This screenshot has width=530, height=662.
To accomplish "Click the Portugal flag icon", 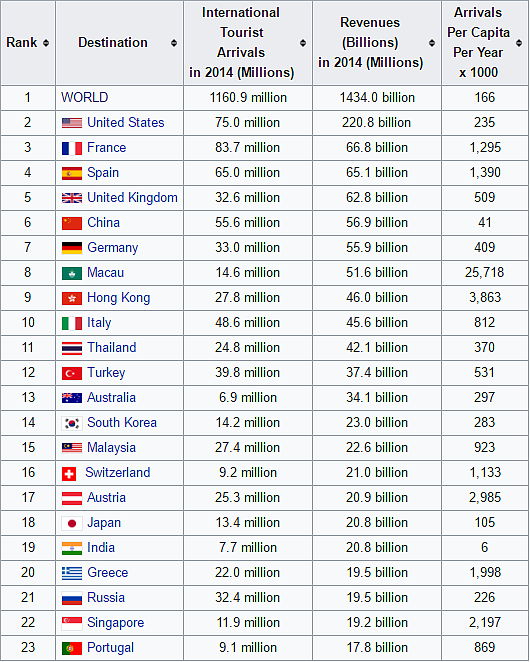I will pos(72,648).
